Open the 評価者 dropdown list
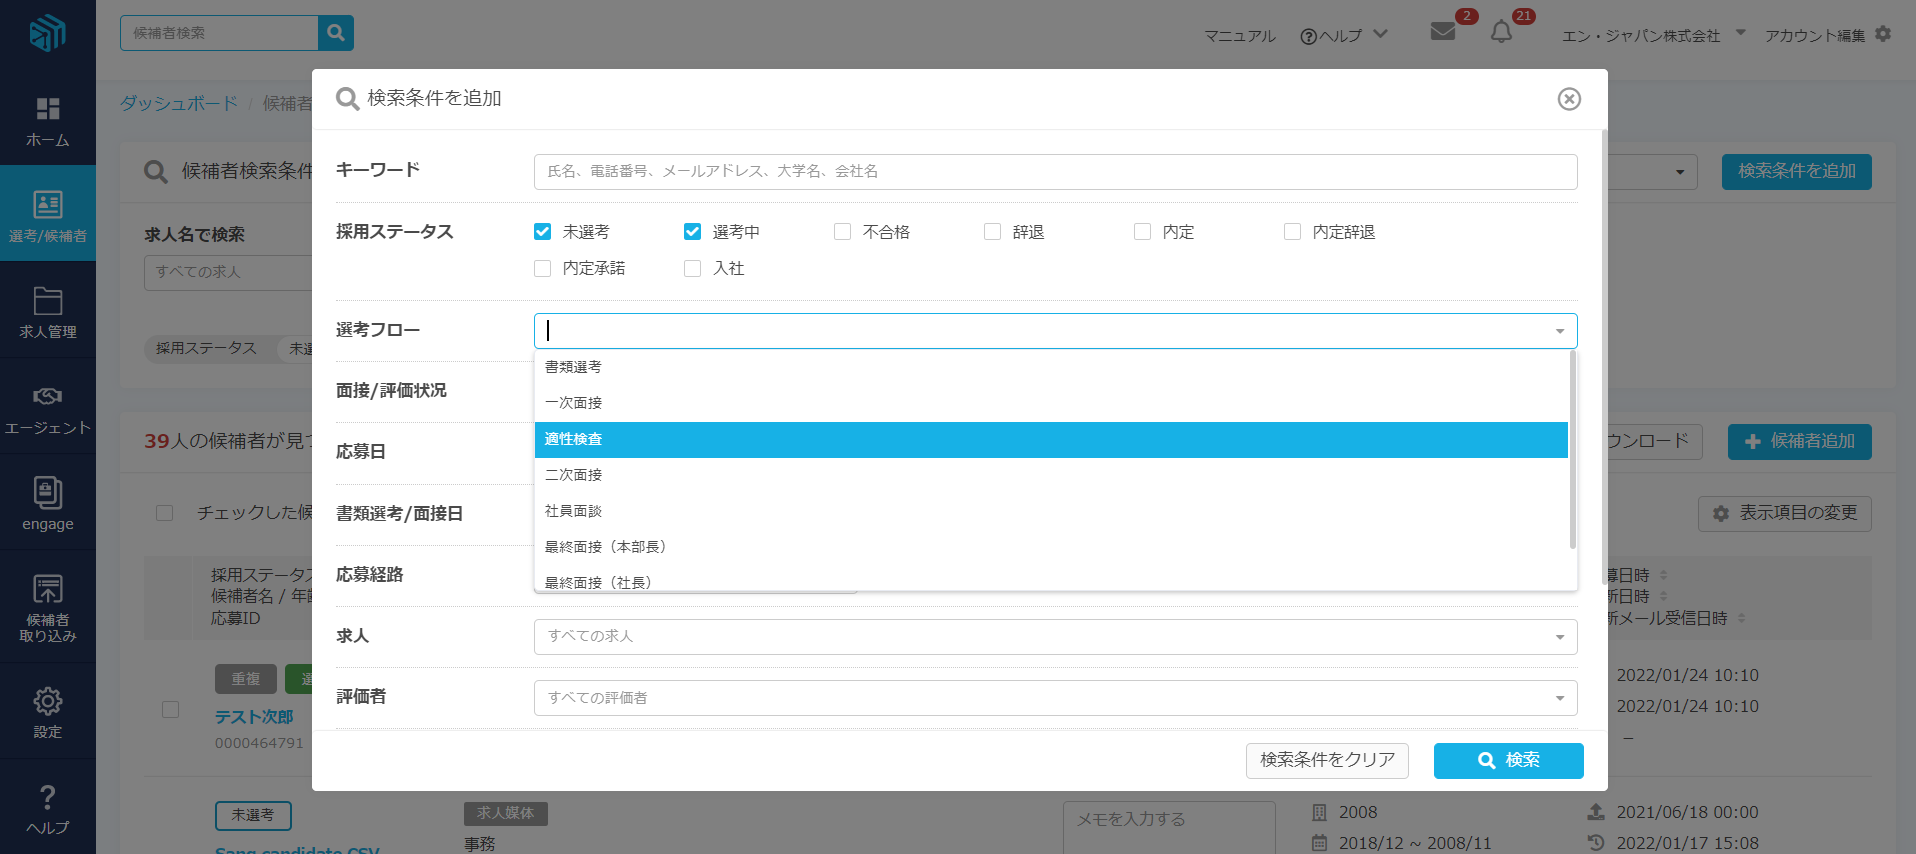 click(1055, 698)
